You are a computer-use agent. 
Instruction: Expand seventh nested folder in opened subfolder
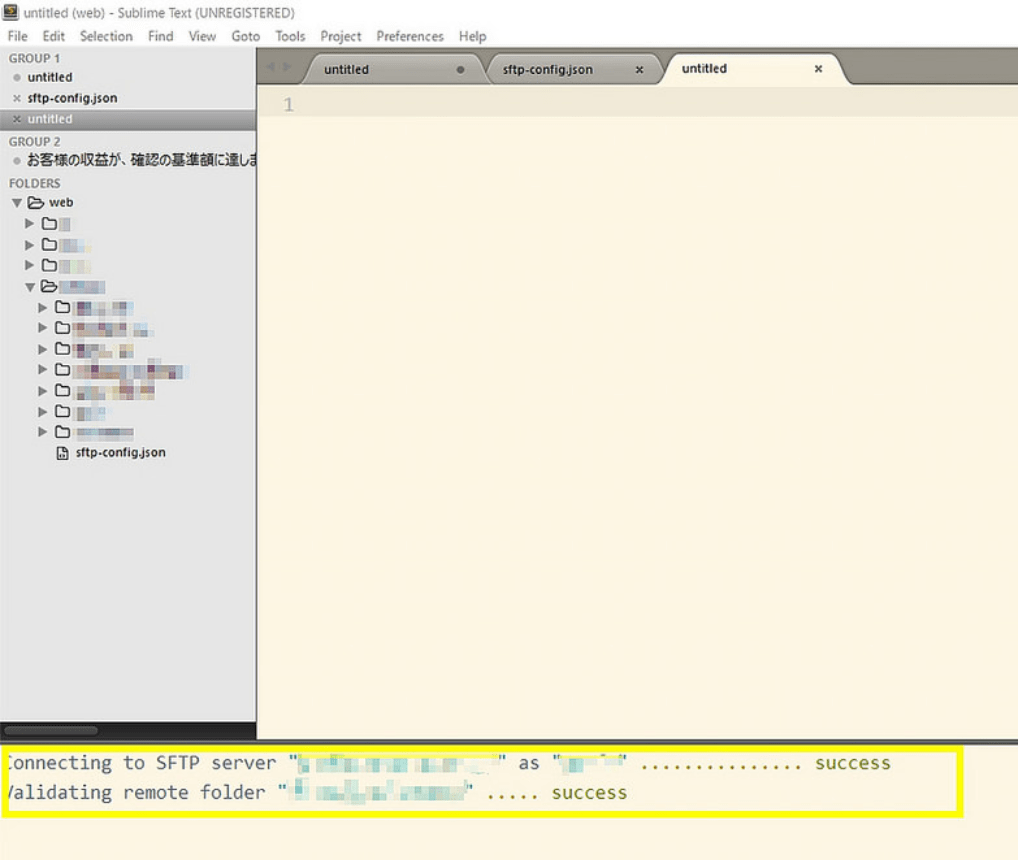[x=43, y=432]
